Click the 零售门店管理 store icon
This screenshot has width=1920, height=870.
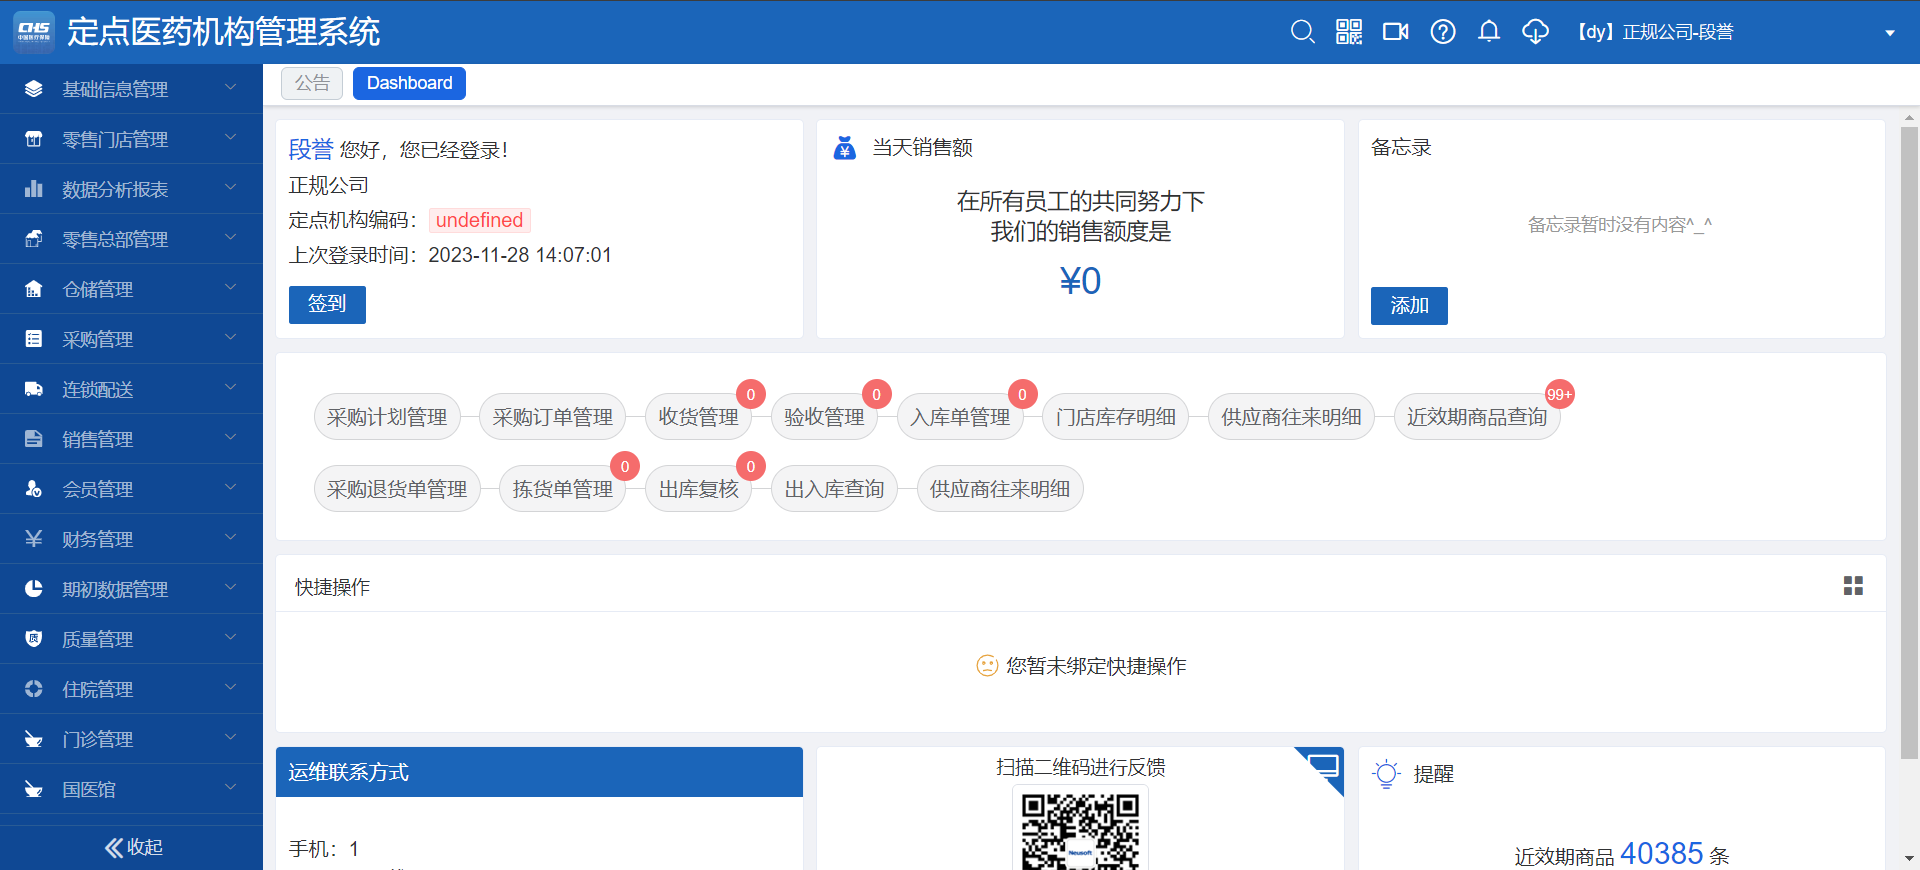(x=33, y=139)
